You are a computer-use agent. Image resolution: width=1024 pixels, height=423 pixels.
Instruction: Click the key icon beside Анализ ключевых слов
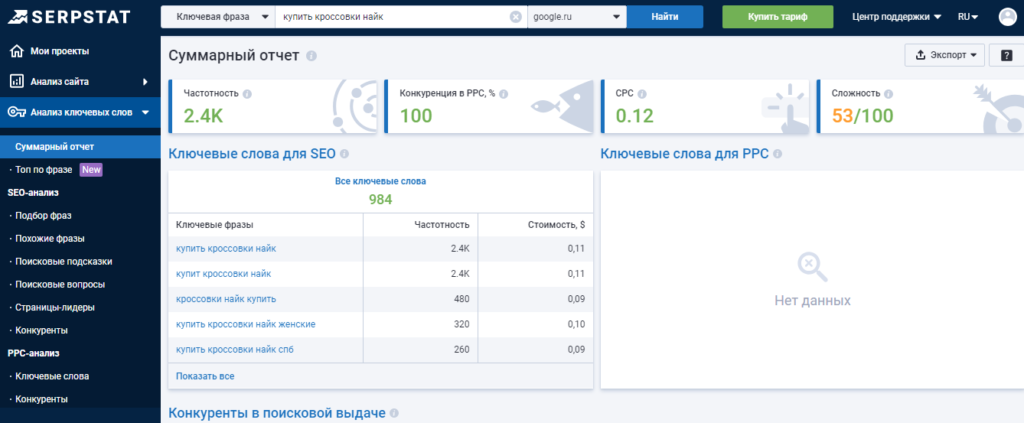point(16,112)
